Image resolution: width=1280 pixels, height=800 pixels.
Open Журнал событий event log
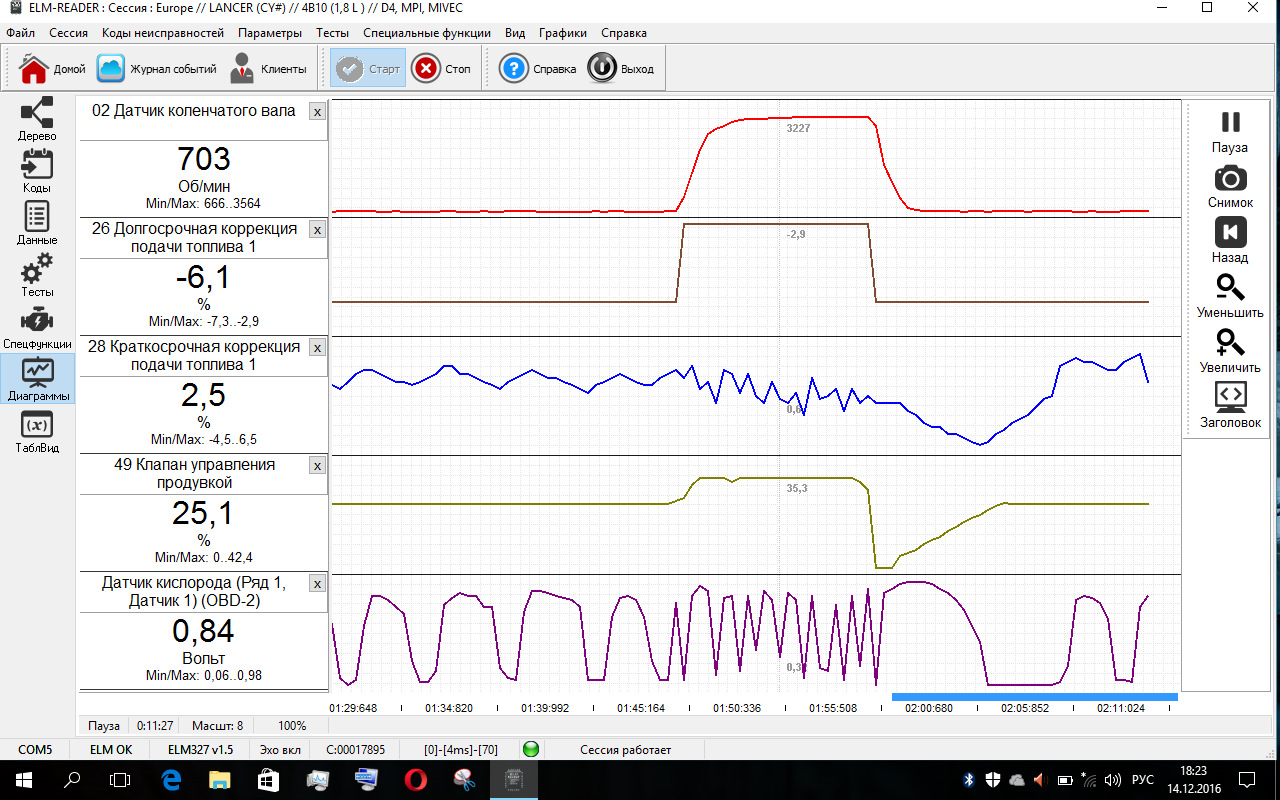[158, 69]
